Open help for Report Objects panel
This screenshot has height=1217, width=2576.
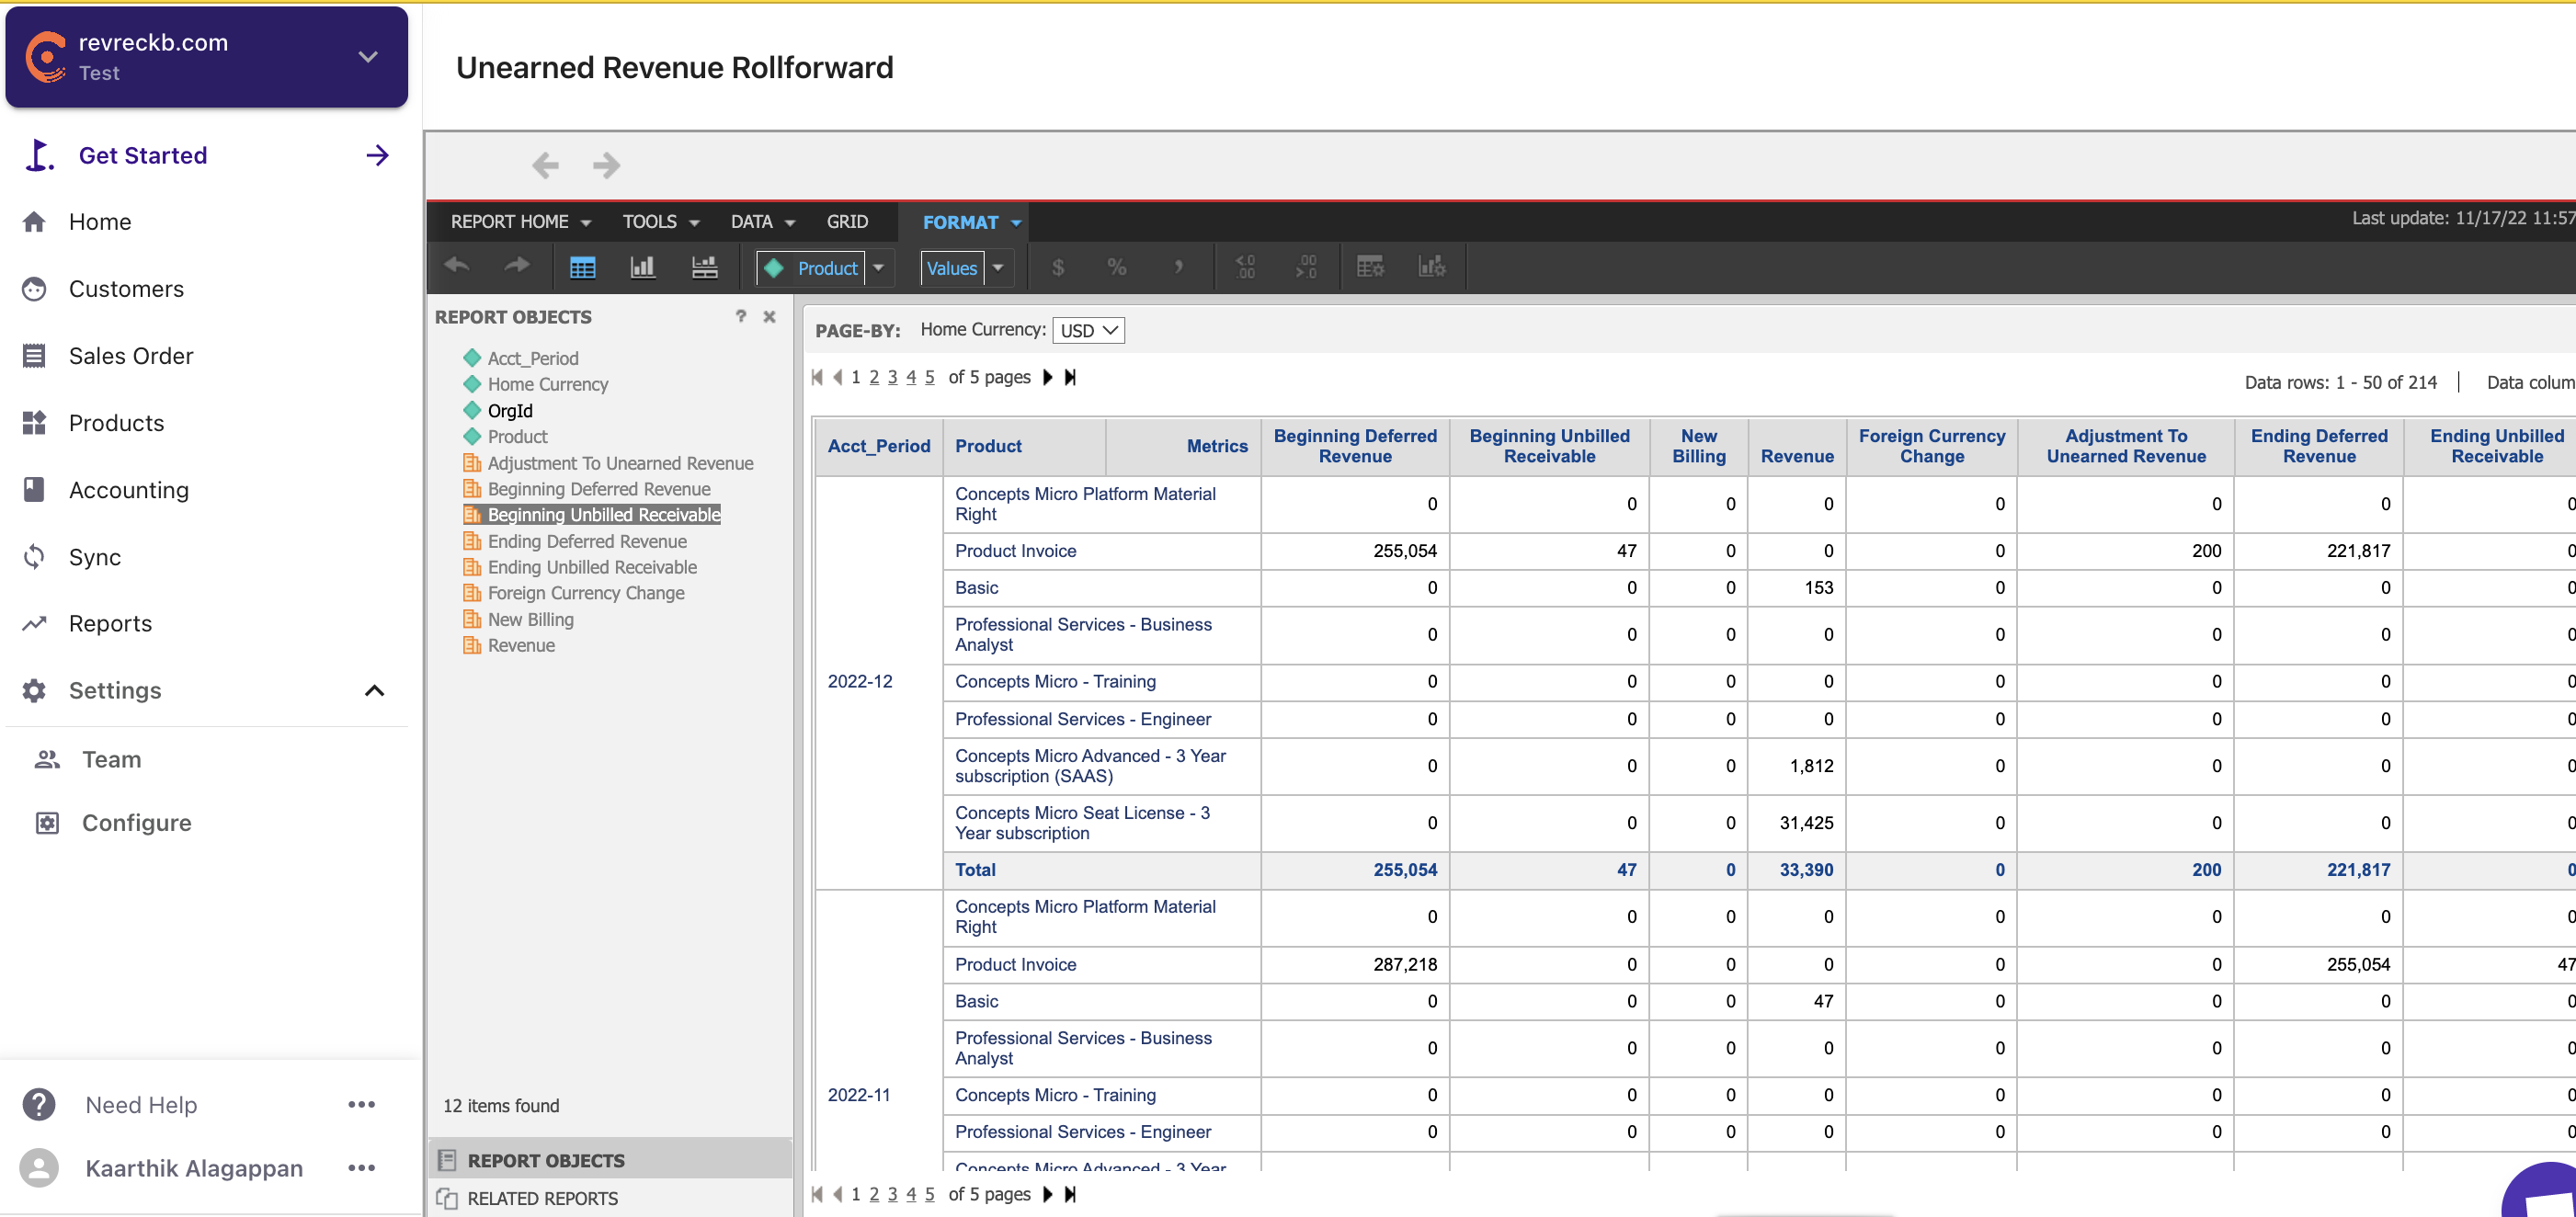click(741, 316)
